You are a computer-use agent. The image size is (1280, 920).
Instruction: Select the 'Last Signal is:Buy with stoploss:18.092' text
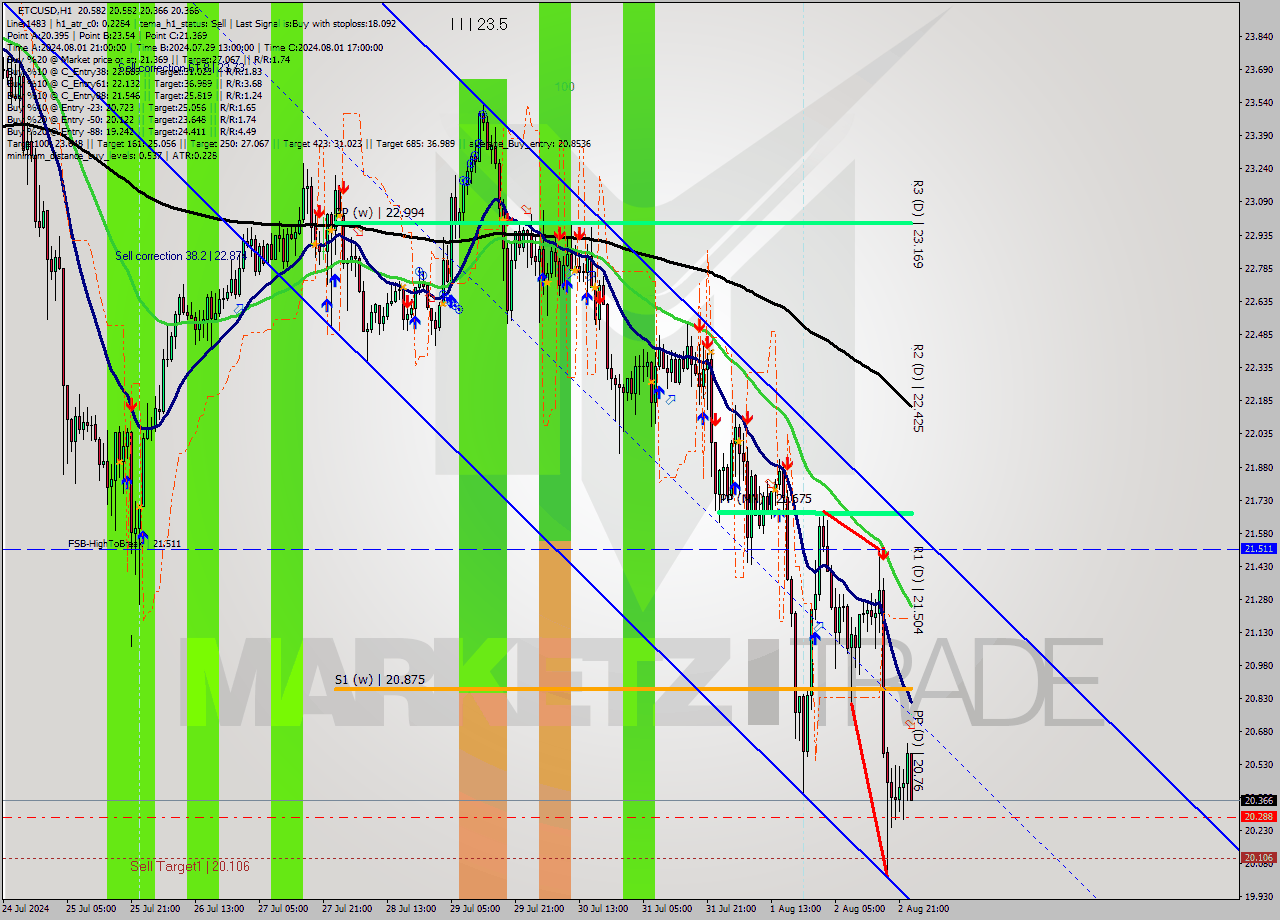pyautogui.click(x=315, y=23)
